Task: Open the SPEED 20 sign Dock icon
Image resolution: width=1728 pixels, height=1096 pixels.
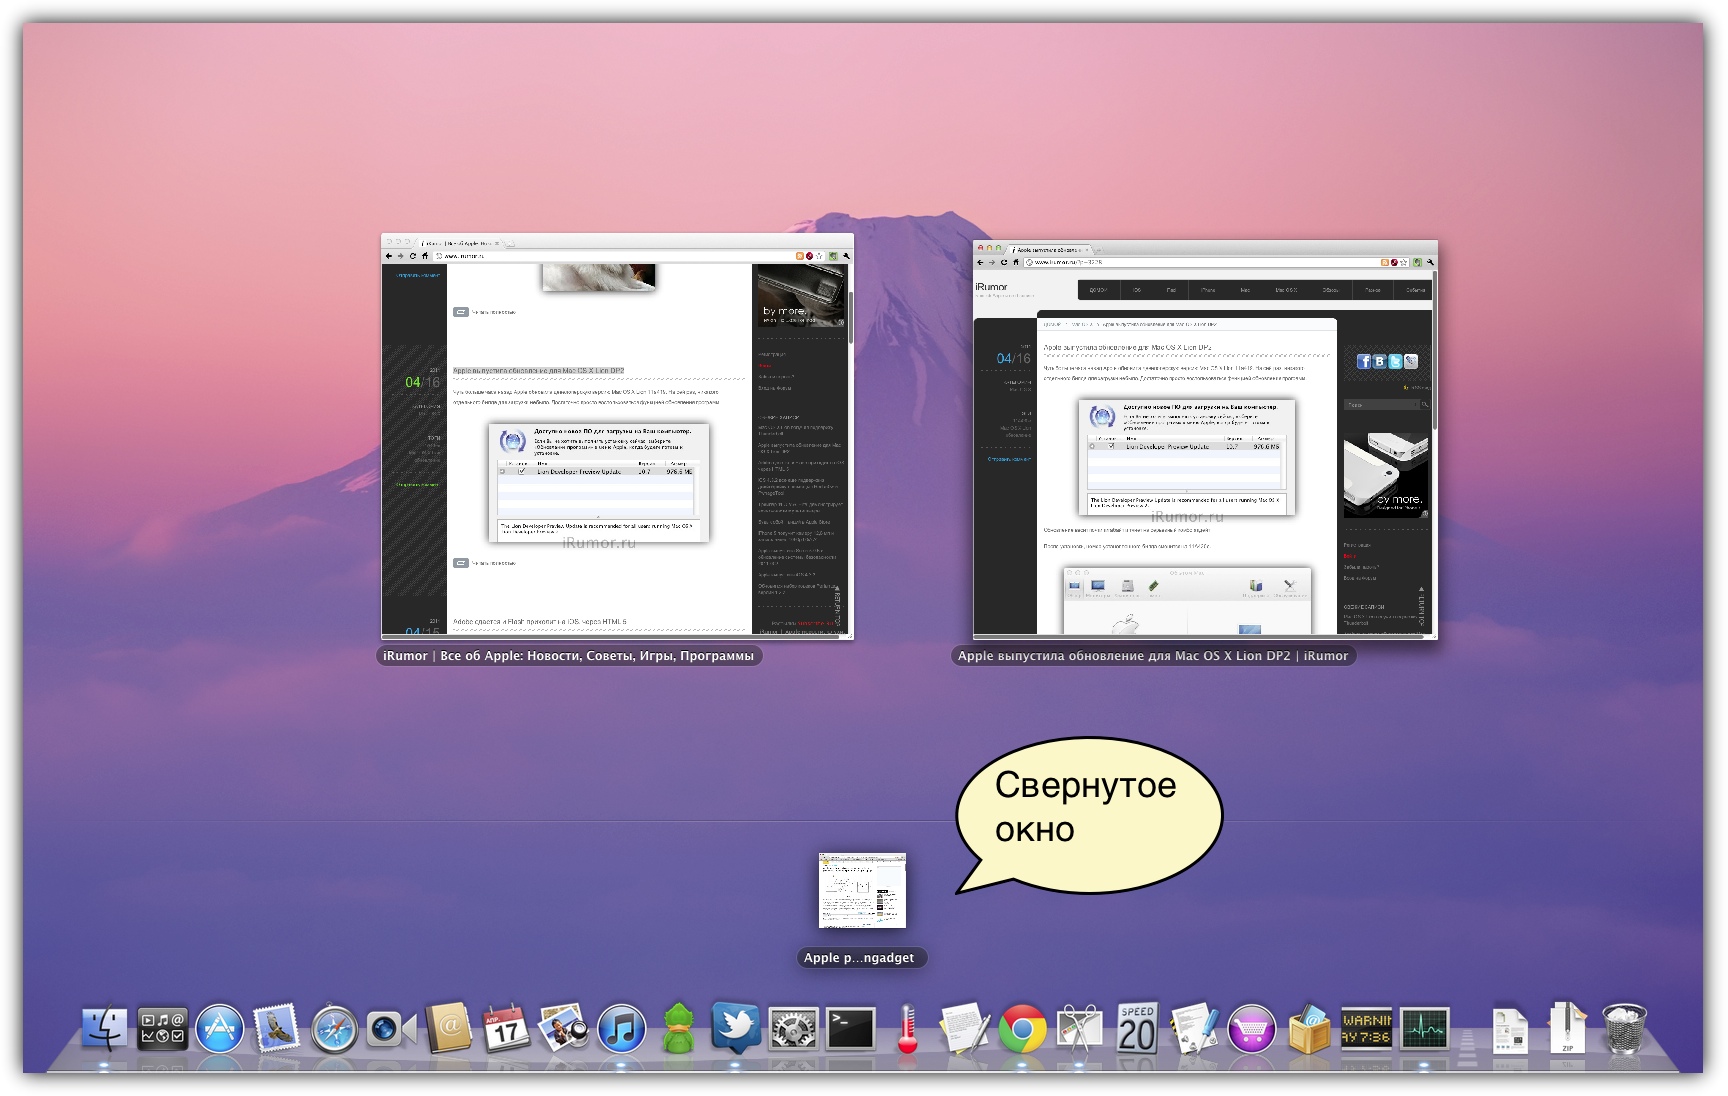Action: [1137, 1028]
